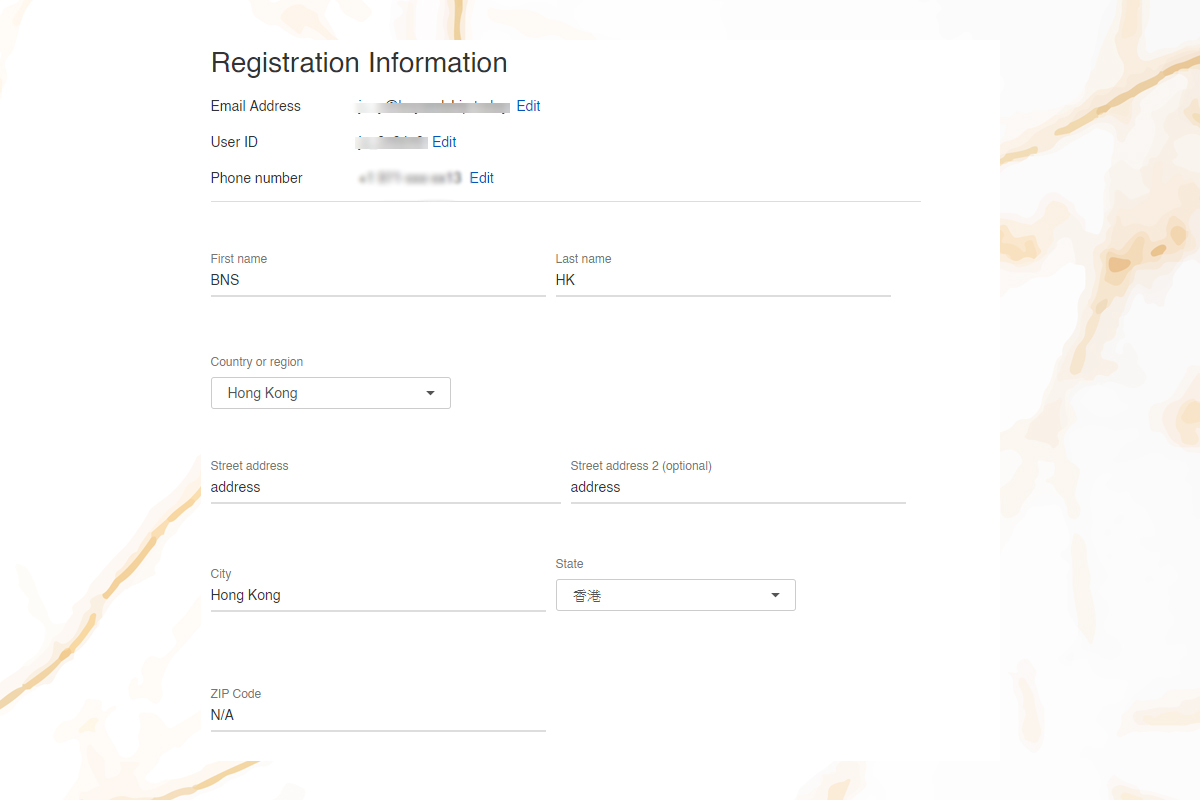Click Edit link beside Email Address
Viewport: 1200px width, 800px height.
pos(528,106)
